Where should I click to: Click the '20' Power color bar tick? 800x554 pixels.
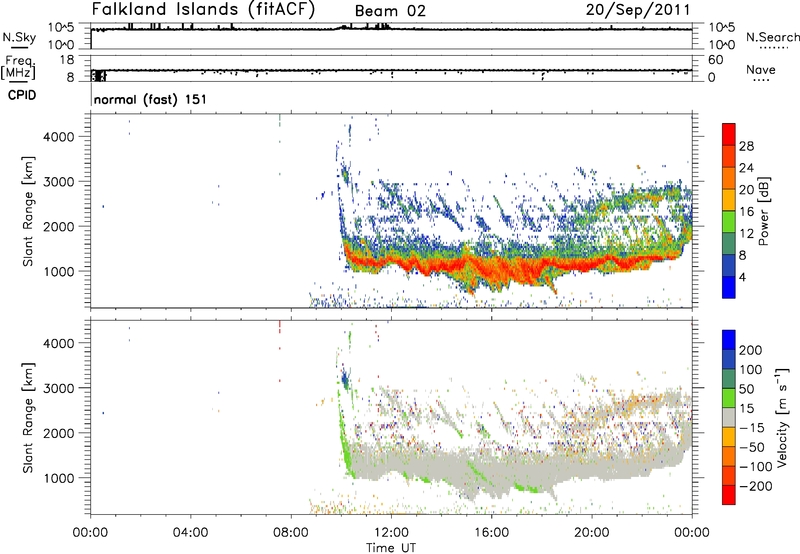(x=746, y=190)
